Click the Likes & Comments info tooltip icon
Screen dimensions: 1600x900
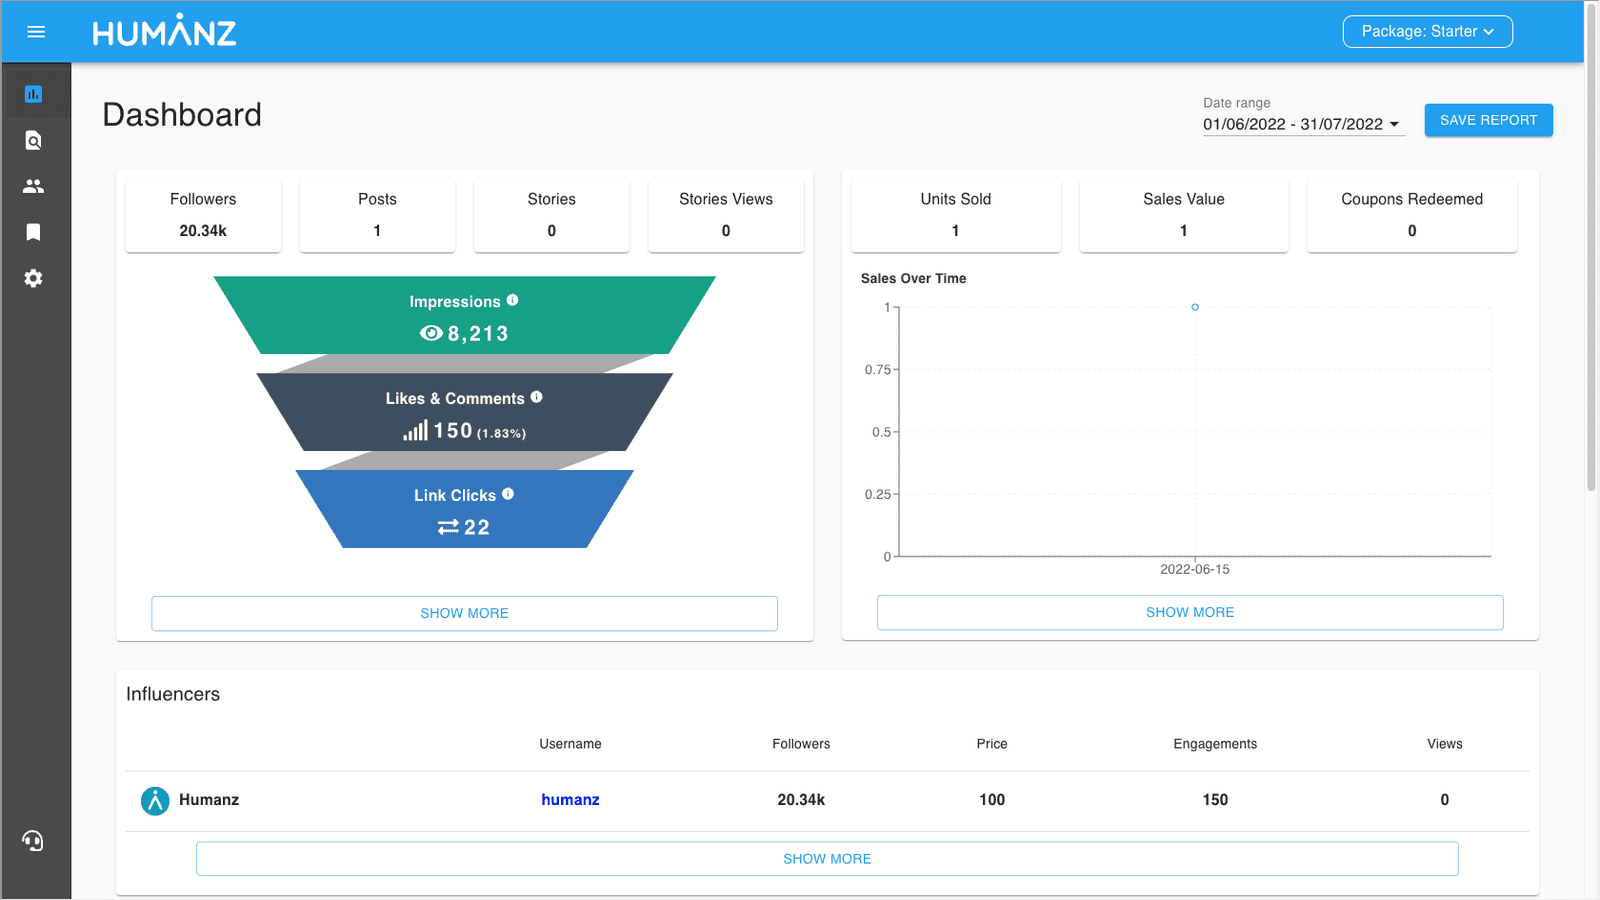pos(537,395)
